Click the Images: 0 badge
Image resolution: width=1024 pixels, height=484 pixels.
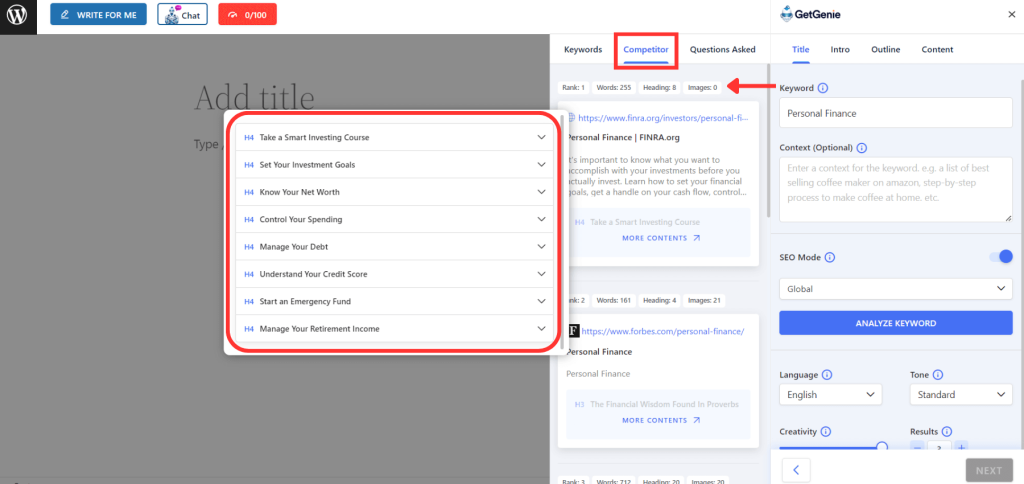(x=704, y=87)
